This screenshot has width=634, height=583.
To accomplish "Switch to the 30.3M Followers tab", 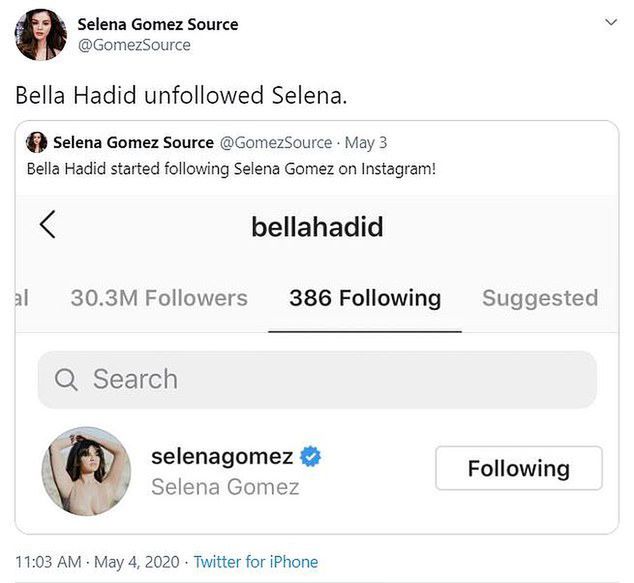I will [159, 298].
